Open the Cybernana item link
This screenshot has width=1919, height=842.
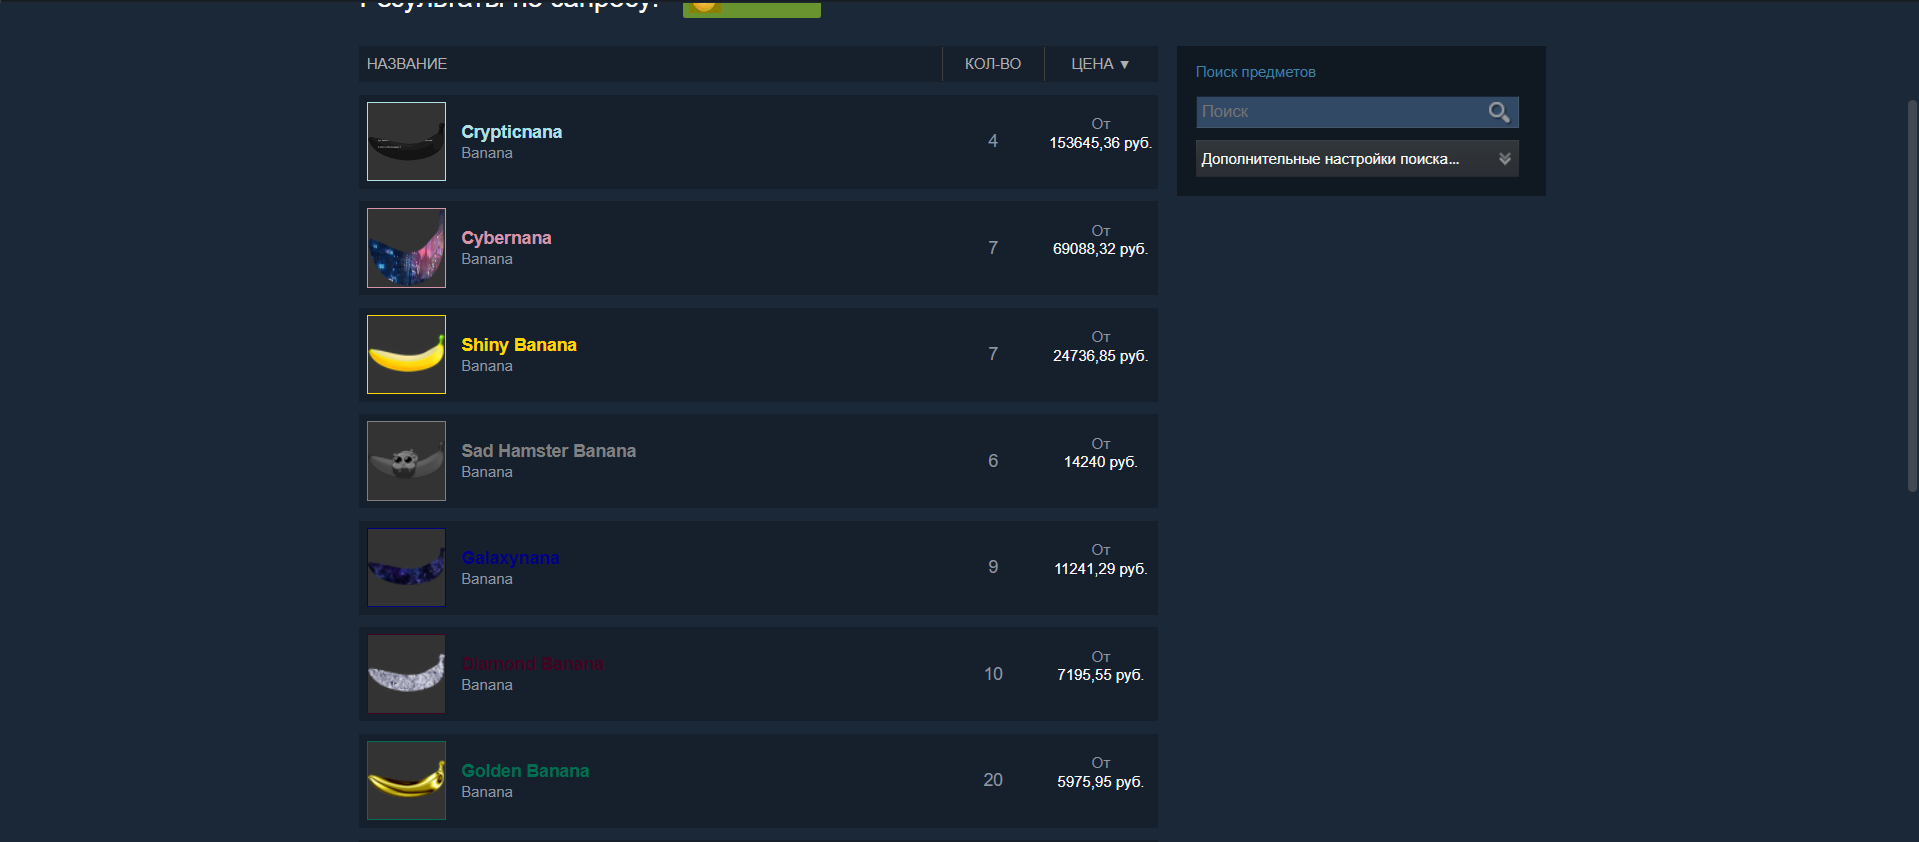click(x=506, y=238)
